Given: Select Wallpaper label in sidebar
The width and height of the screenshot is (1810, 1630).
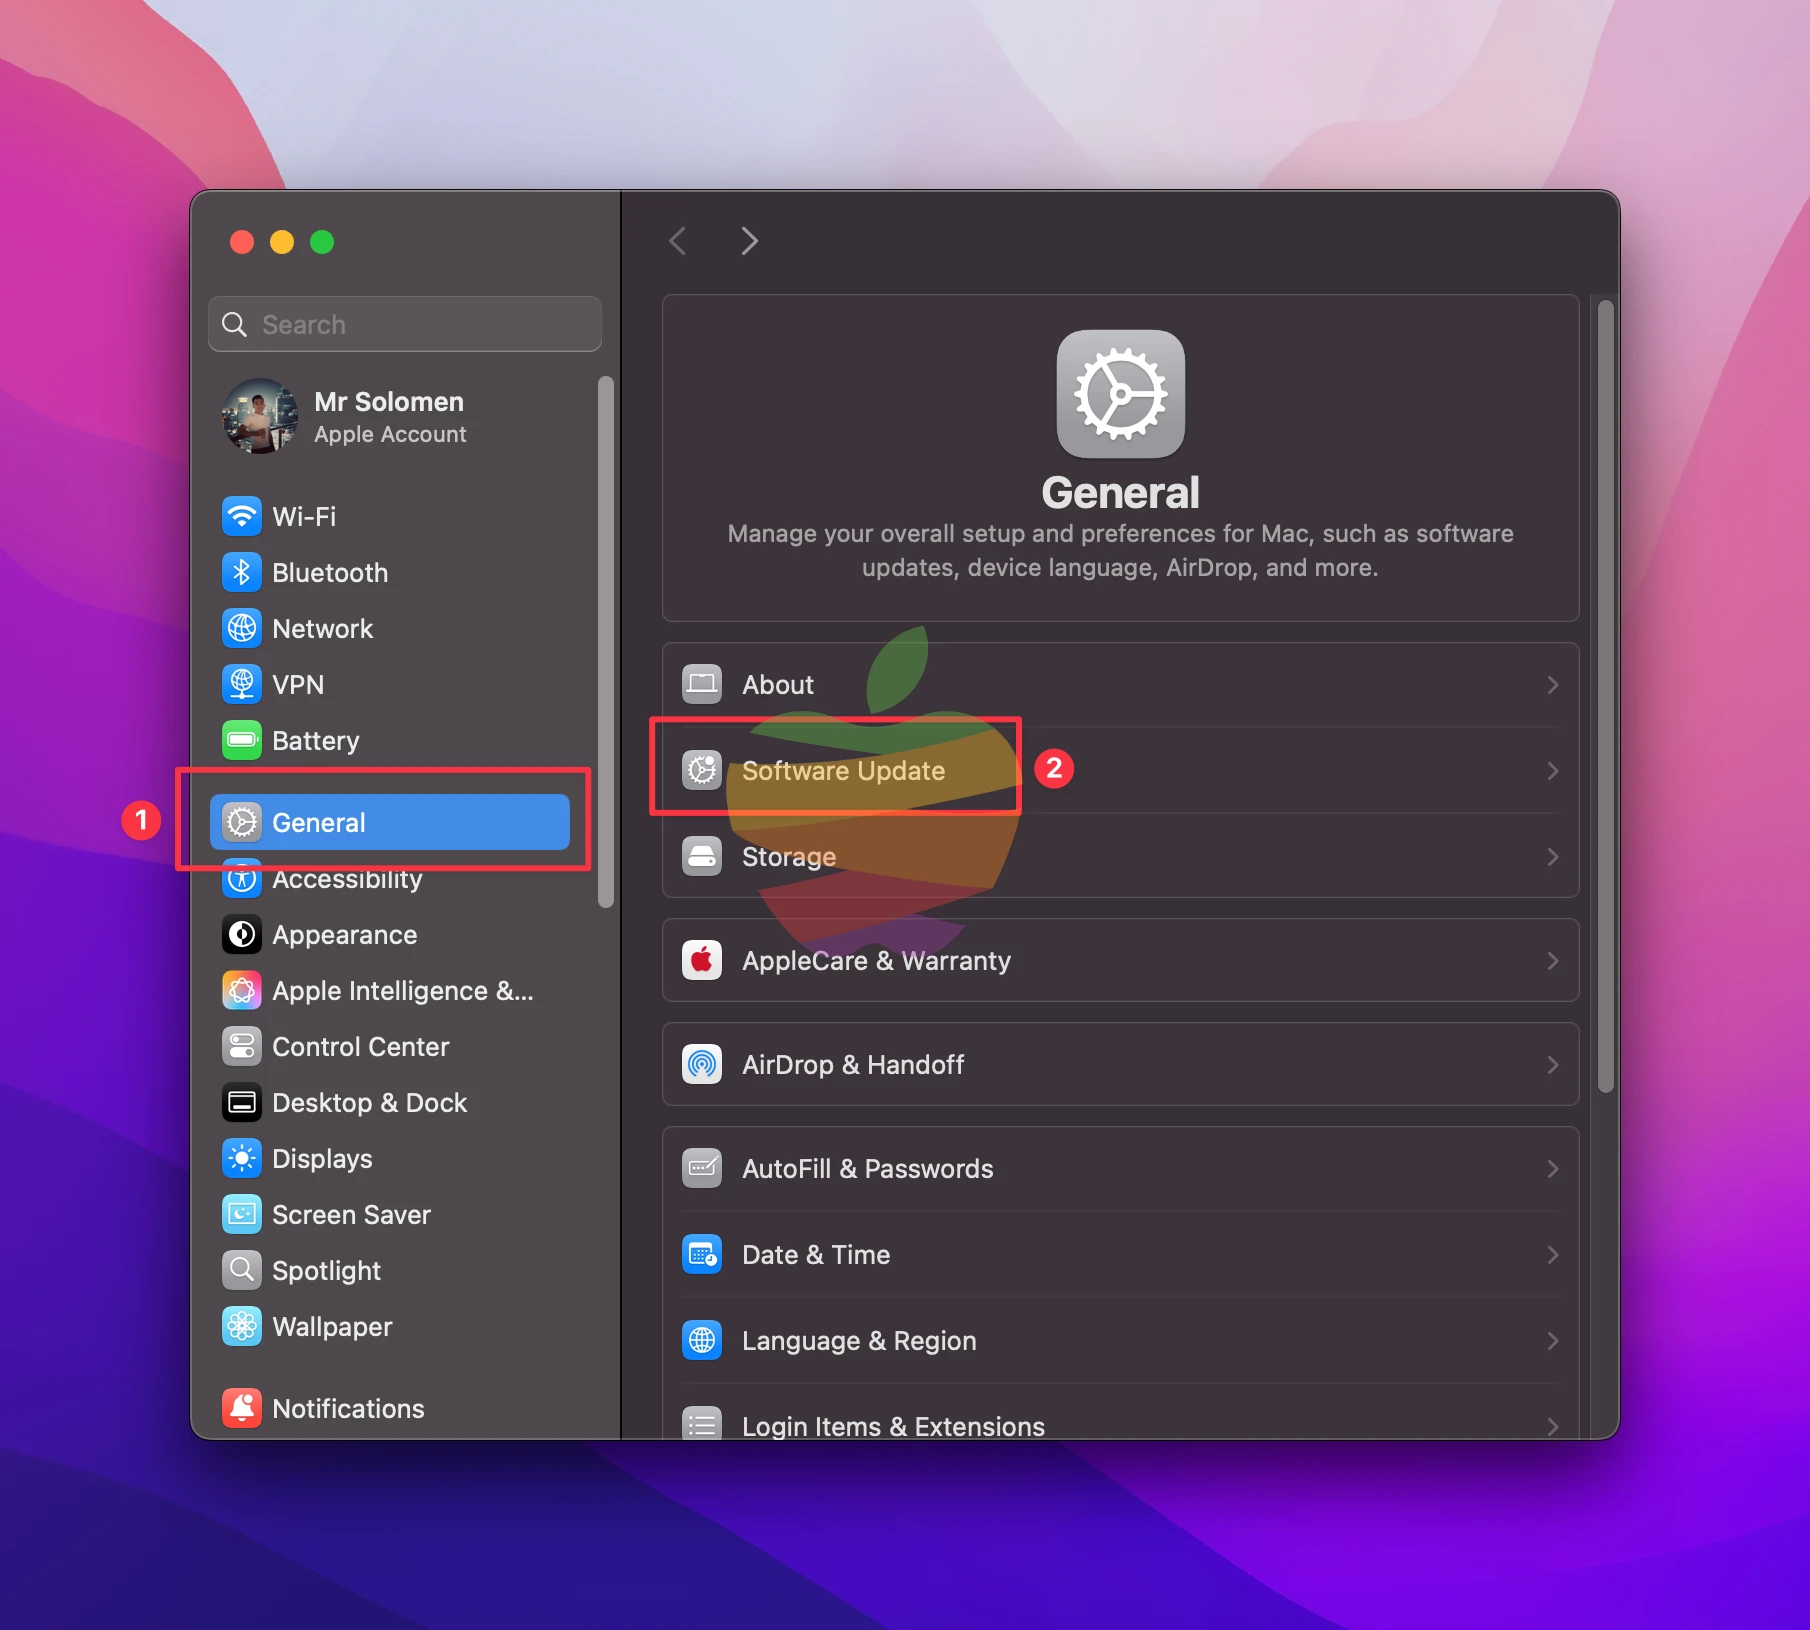Looking at the screenshot, I should click(332, 1327).
